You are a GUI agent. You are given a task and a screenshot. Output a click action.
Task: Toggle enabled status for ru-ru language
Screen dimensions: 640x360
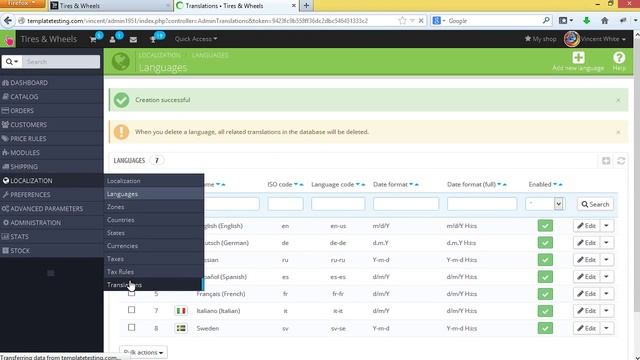[545, 260]
